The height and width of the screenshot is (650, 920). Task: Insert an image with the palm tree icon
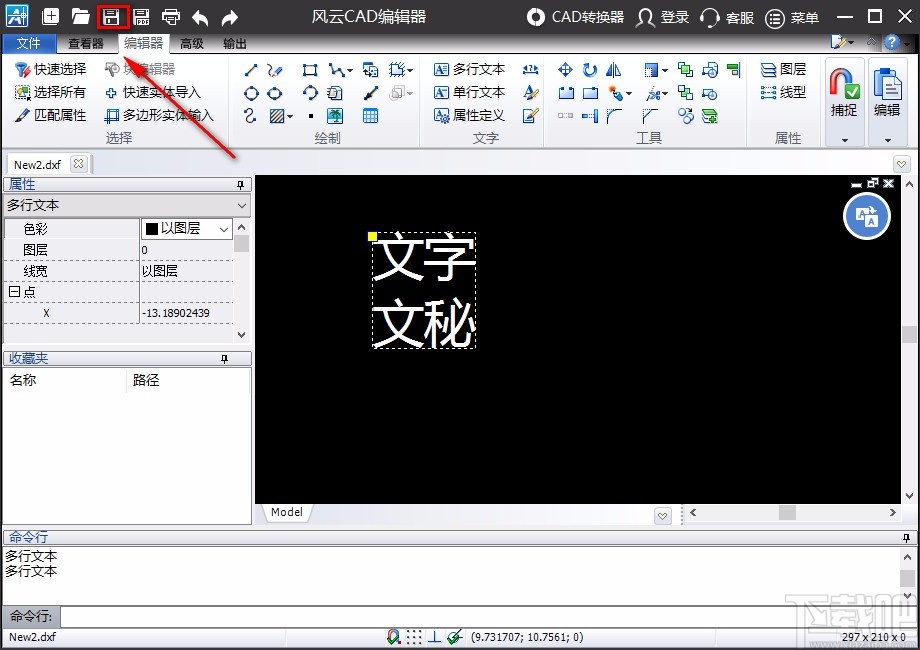(x=335, y=116)
